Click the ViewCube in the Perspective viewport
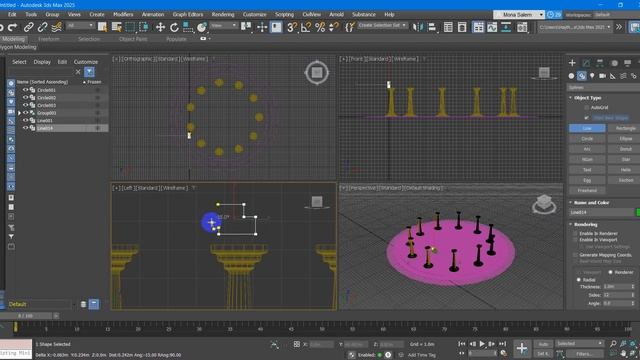 point(544,203)
